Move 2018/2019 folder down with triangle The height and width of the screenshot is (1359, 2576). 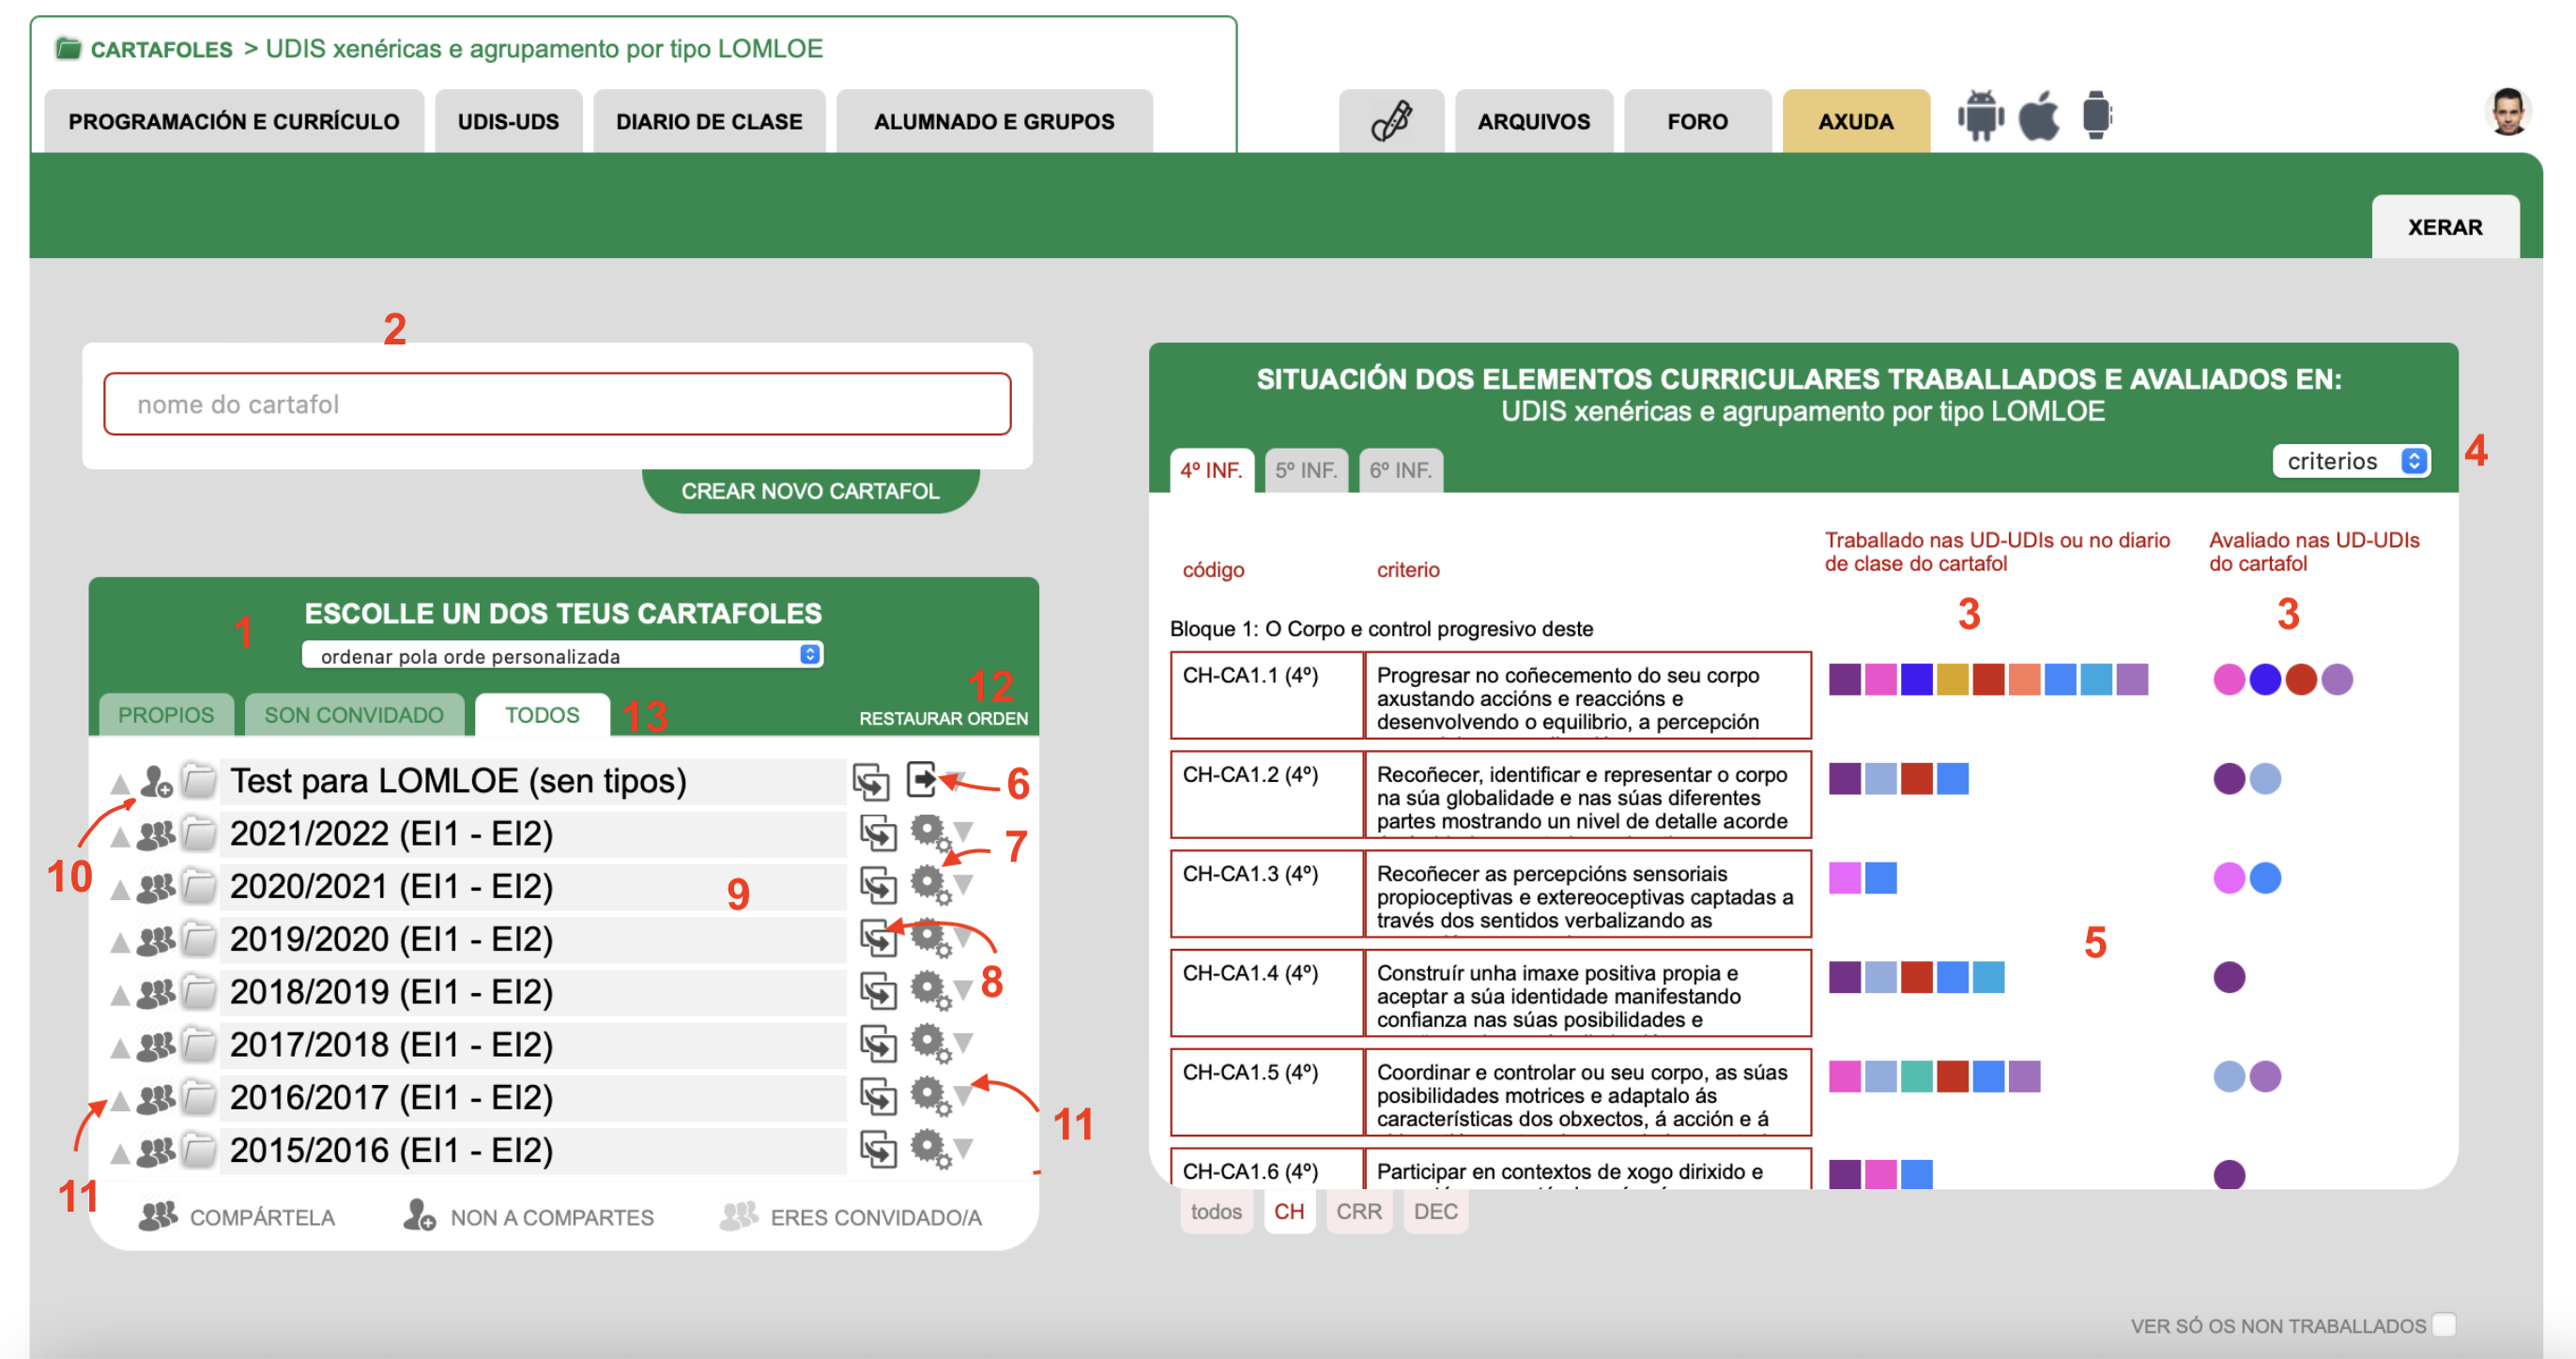(x=964, y=990)
